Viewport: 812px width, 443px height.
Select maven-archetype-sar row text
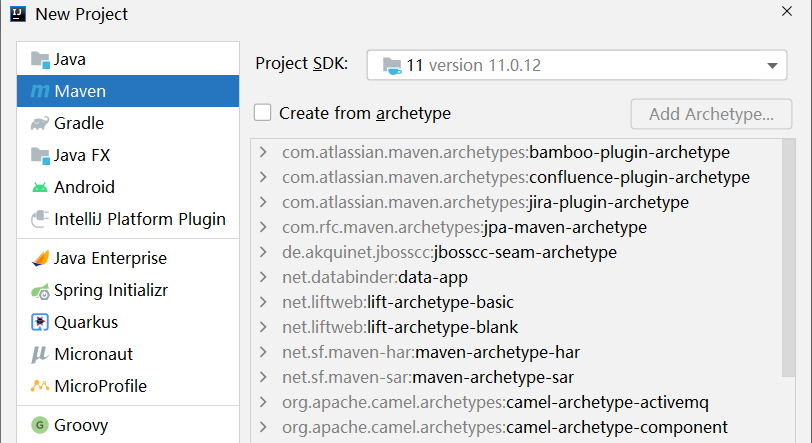pos(428,377)
